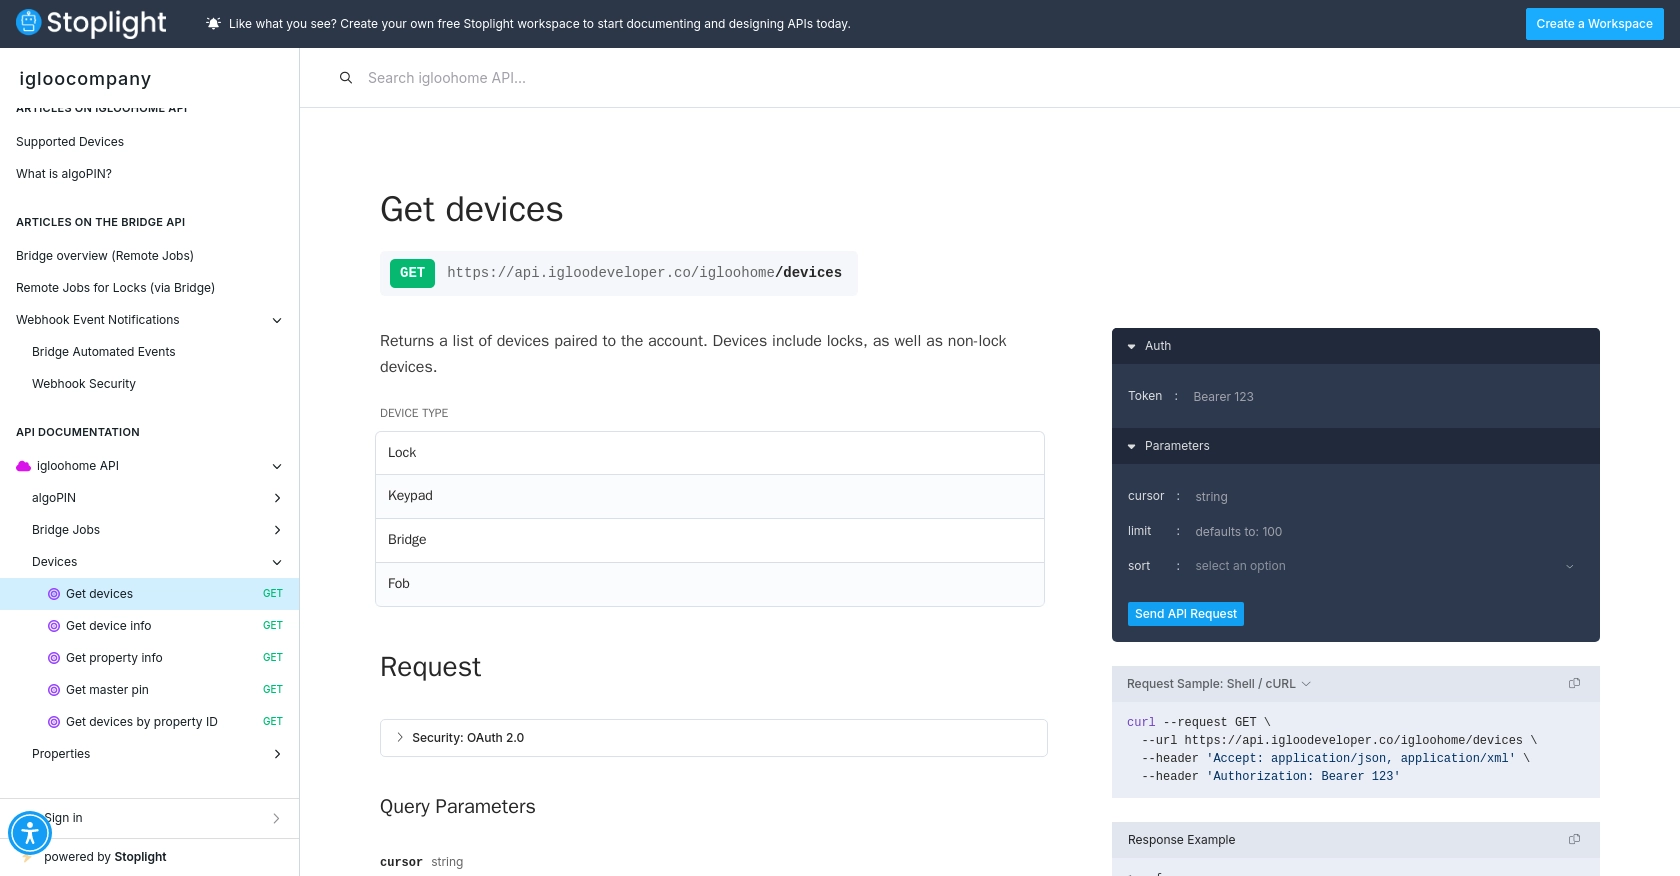1680x876 pixels.
Task: Click the Query Parameters heading
Action: pos(458,807)
